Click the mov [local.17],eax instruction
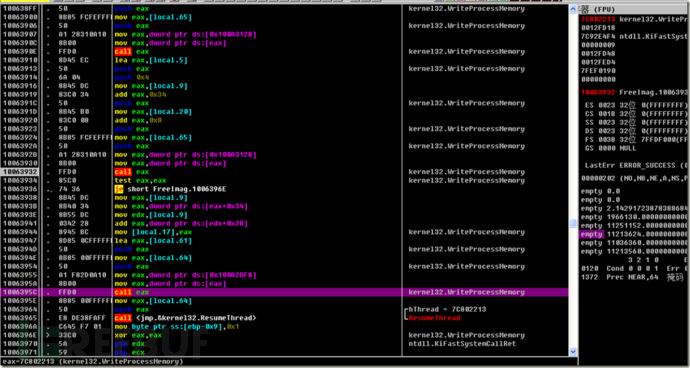This screenshot has height=368, width=690. (x=153, y=232)
